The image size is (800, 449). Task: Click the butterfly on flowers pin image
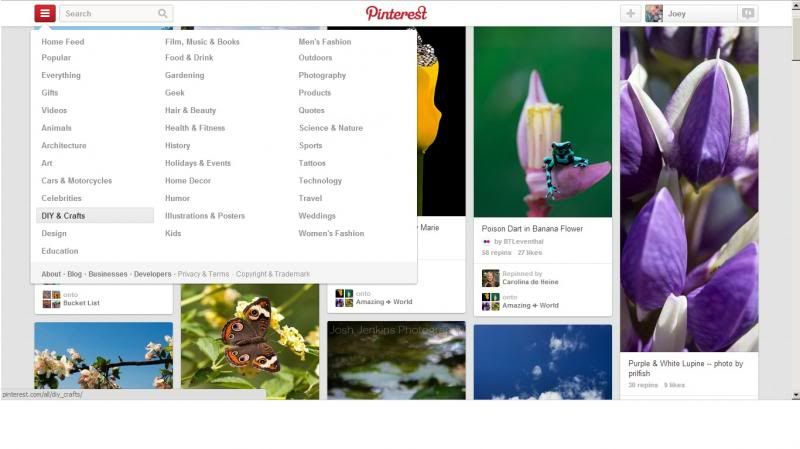tap(250, 342)
